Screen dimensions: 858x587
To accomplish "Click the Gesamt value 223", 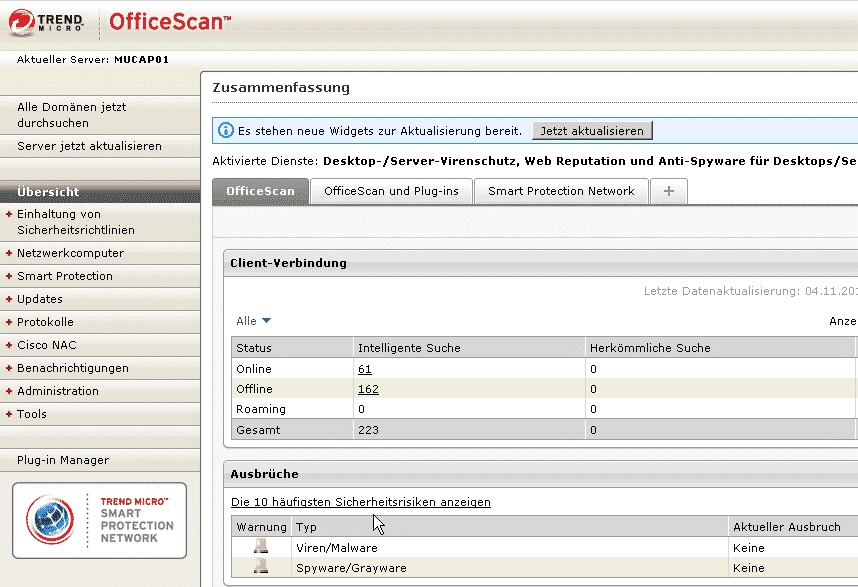I will [x=368, y=430].
